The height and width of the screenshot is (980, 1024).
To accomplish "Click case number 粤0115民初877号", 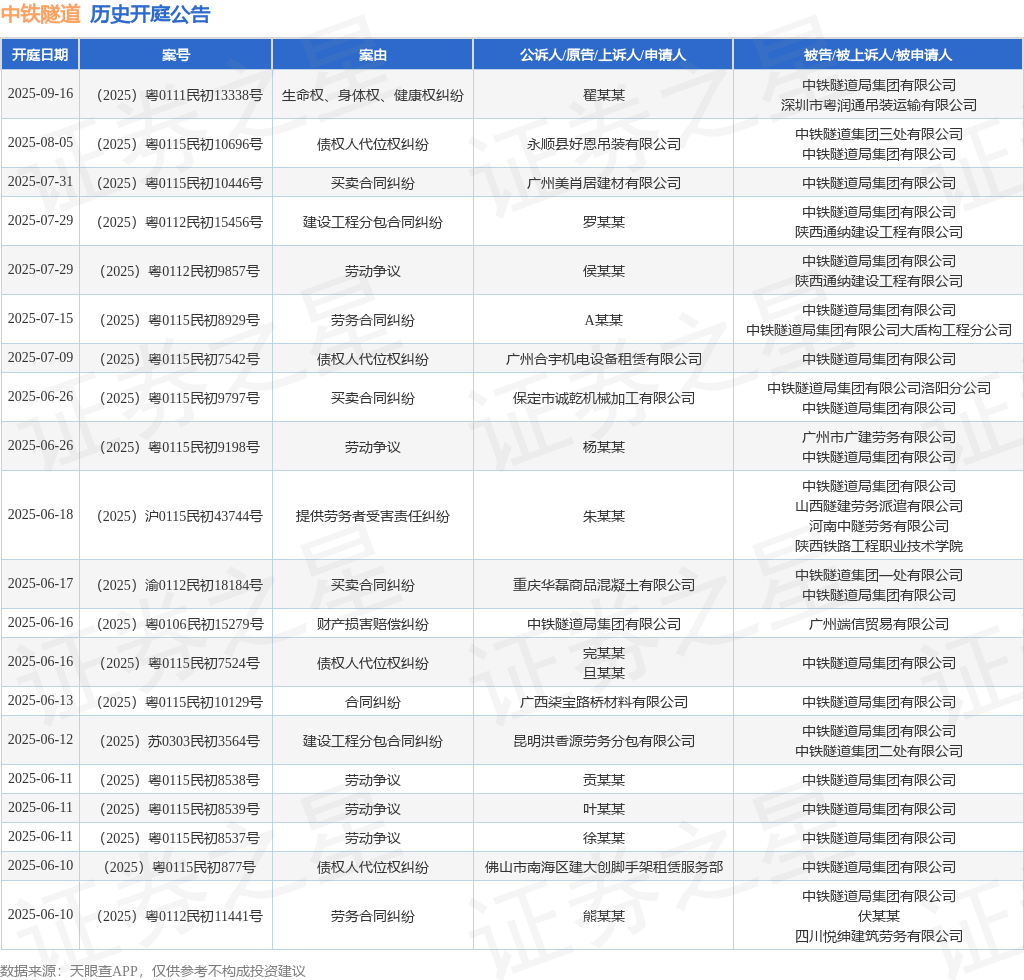I will pyautogui.click(x=180, y=867).
